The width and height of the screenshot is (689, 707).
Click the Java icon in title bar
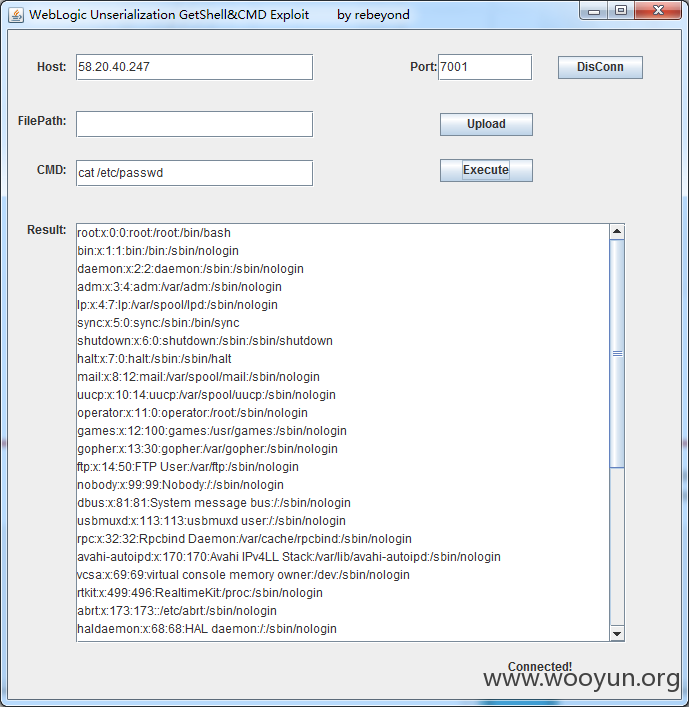(x=16, y=15)
